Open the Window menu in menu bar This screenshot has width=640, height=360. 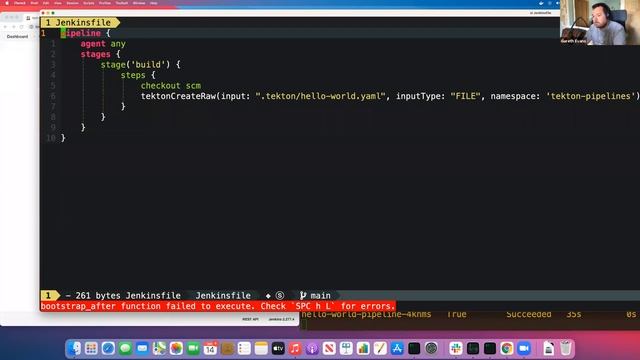coord(139,3)
